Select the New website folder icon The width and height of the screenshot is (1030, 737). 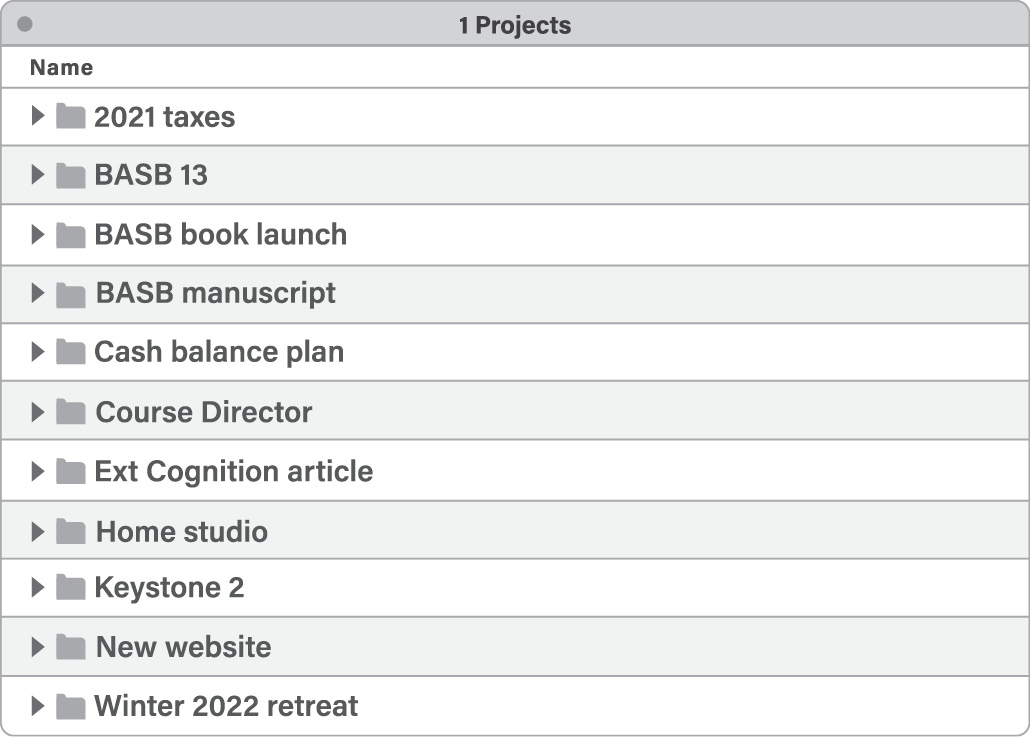pyautogui.click(x=70, y=647)
